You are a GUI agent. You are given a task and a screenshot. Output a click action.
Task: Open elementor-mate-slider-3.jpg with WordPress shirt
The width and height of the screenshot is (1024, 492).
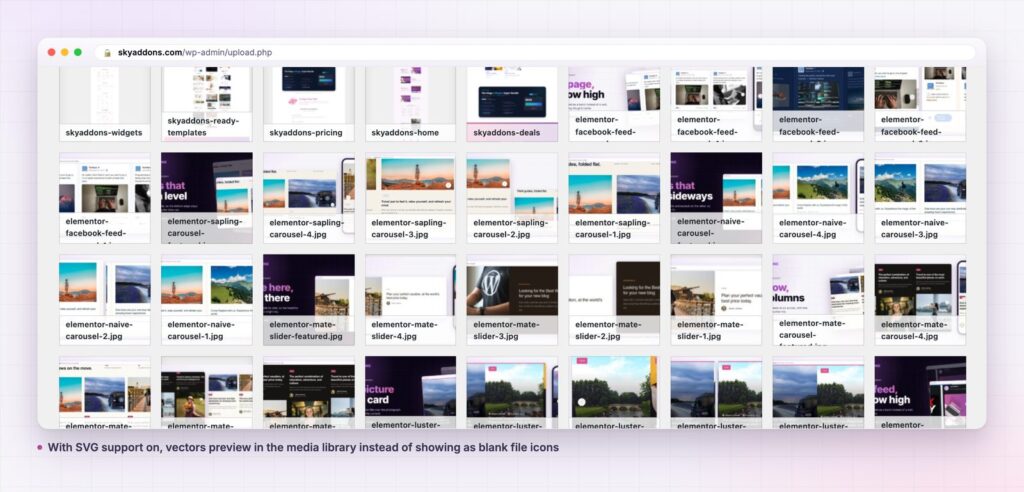tap(513, 300)
